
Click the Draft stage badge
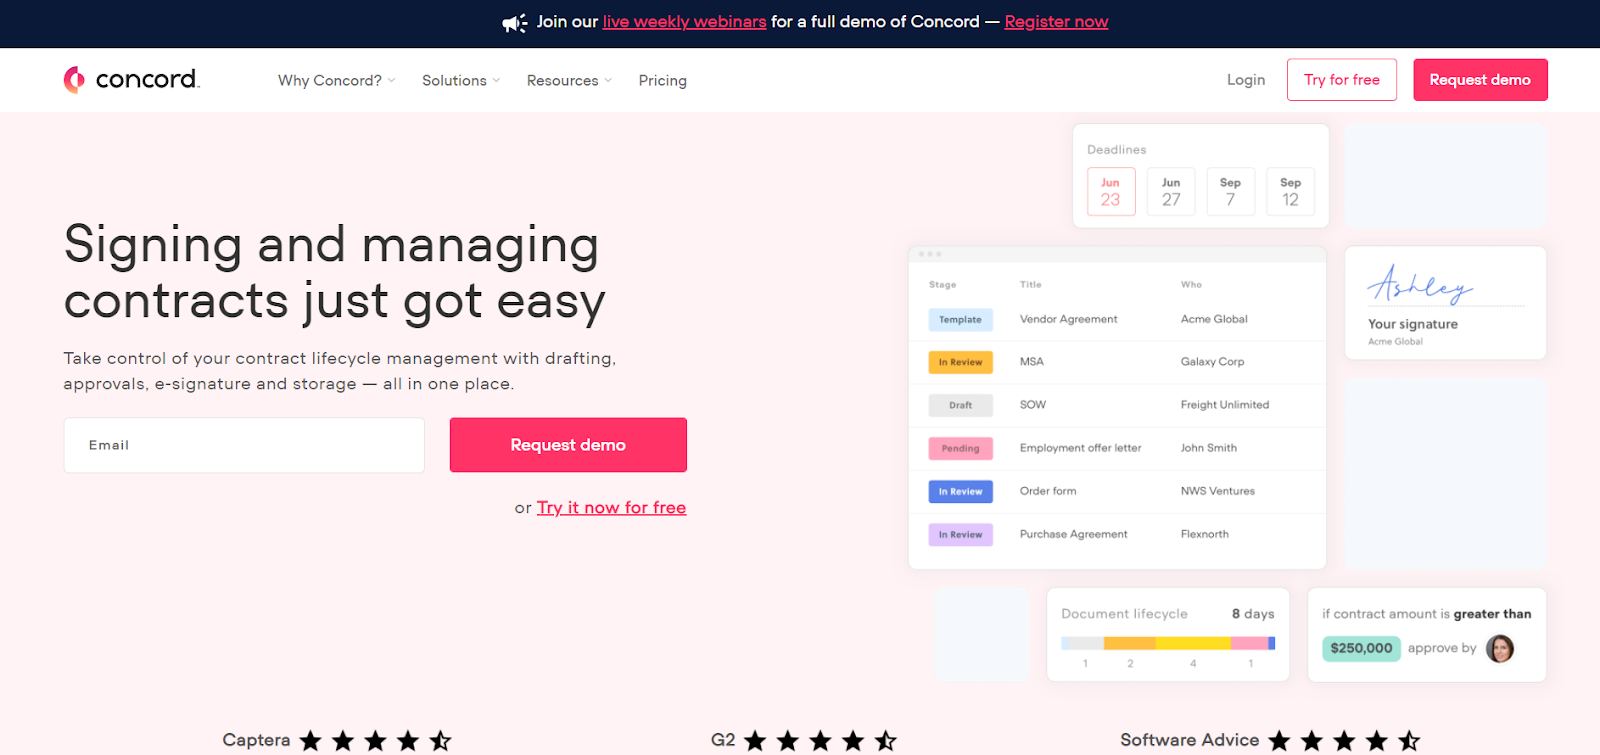[x=960, y=405]
